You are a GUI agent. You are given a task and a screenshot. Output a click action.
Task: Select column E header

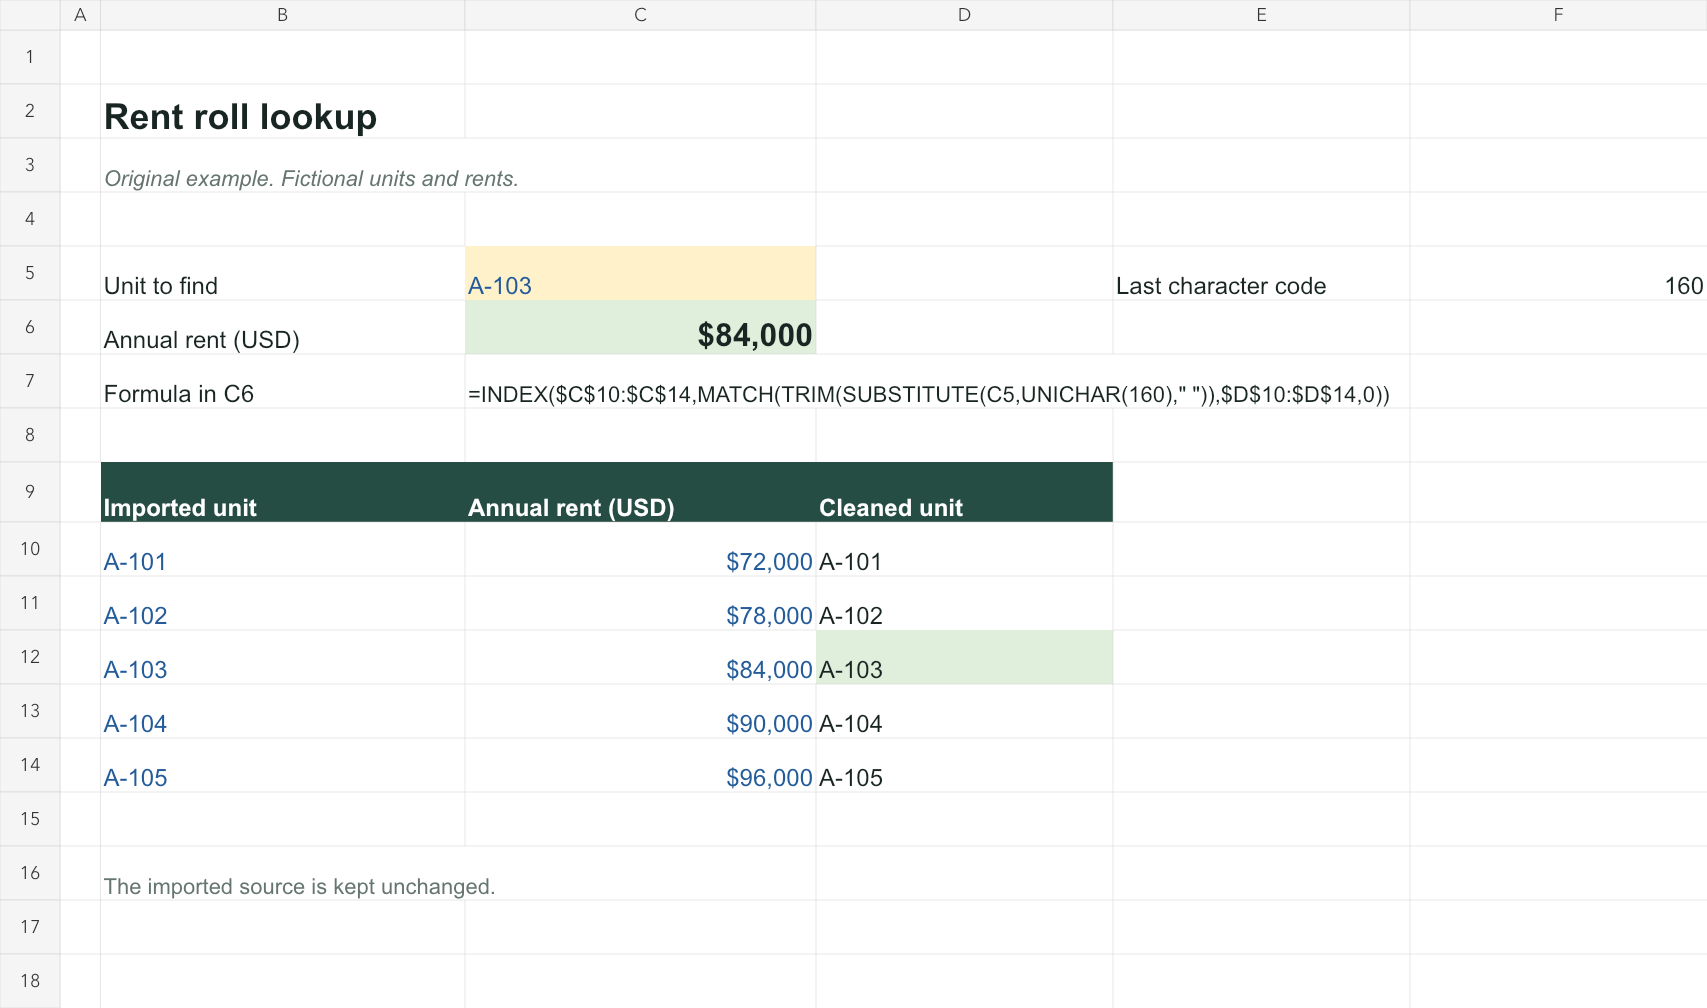(x=1261, y=15)
